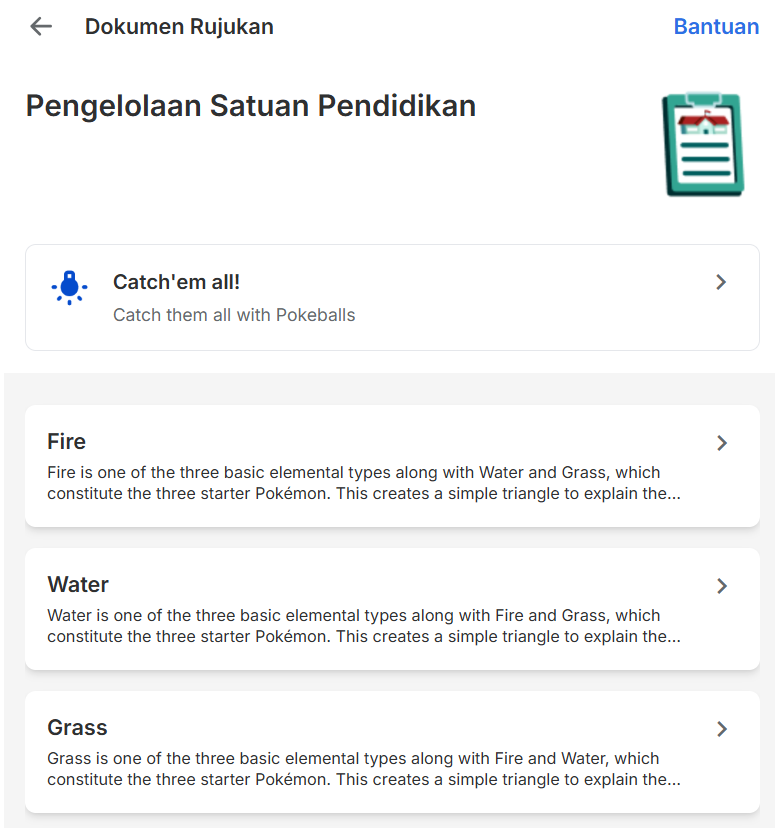The width and height of the screenshot is (775, 828).
Task: Click "Catch them all with Pokeballs" subtitle
Action: coord(234,315)
